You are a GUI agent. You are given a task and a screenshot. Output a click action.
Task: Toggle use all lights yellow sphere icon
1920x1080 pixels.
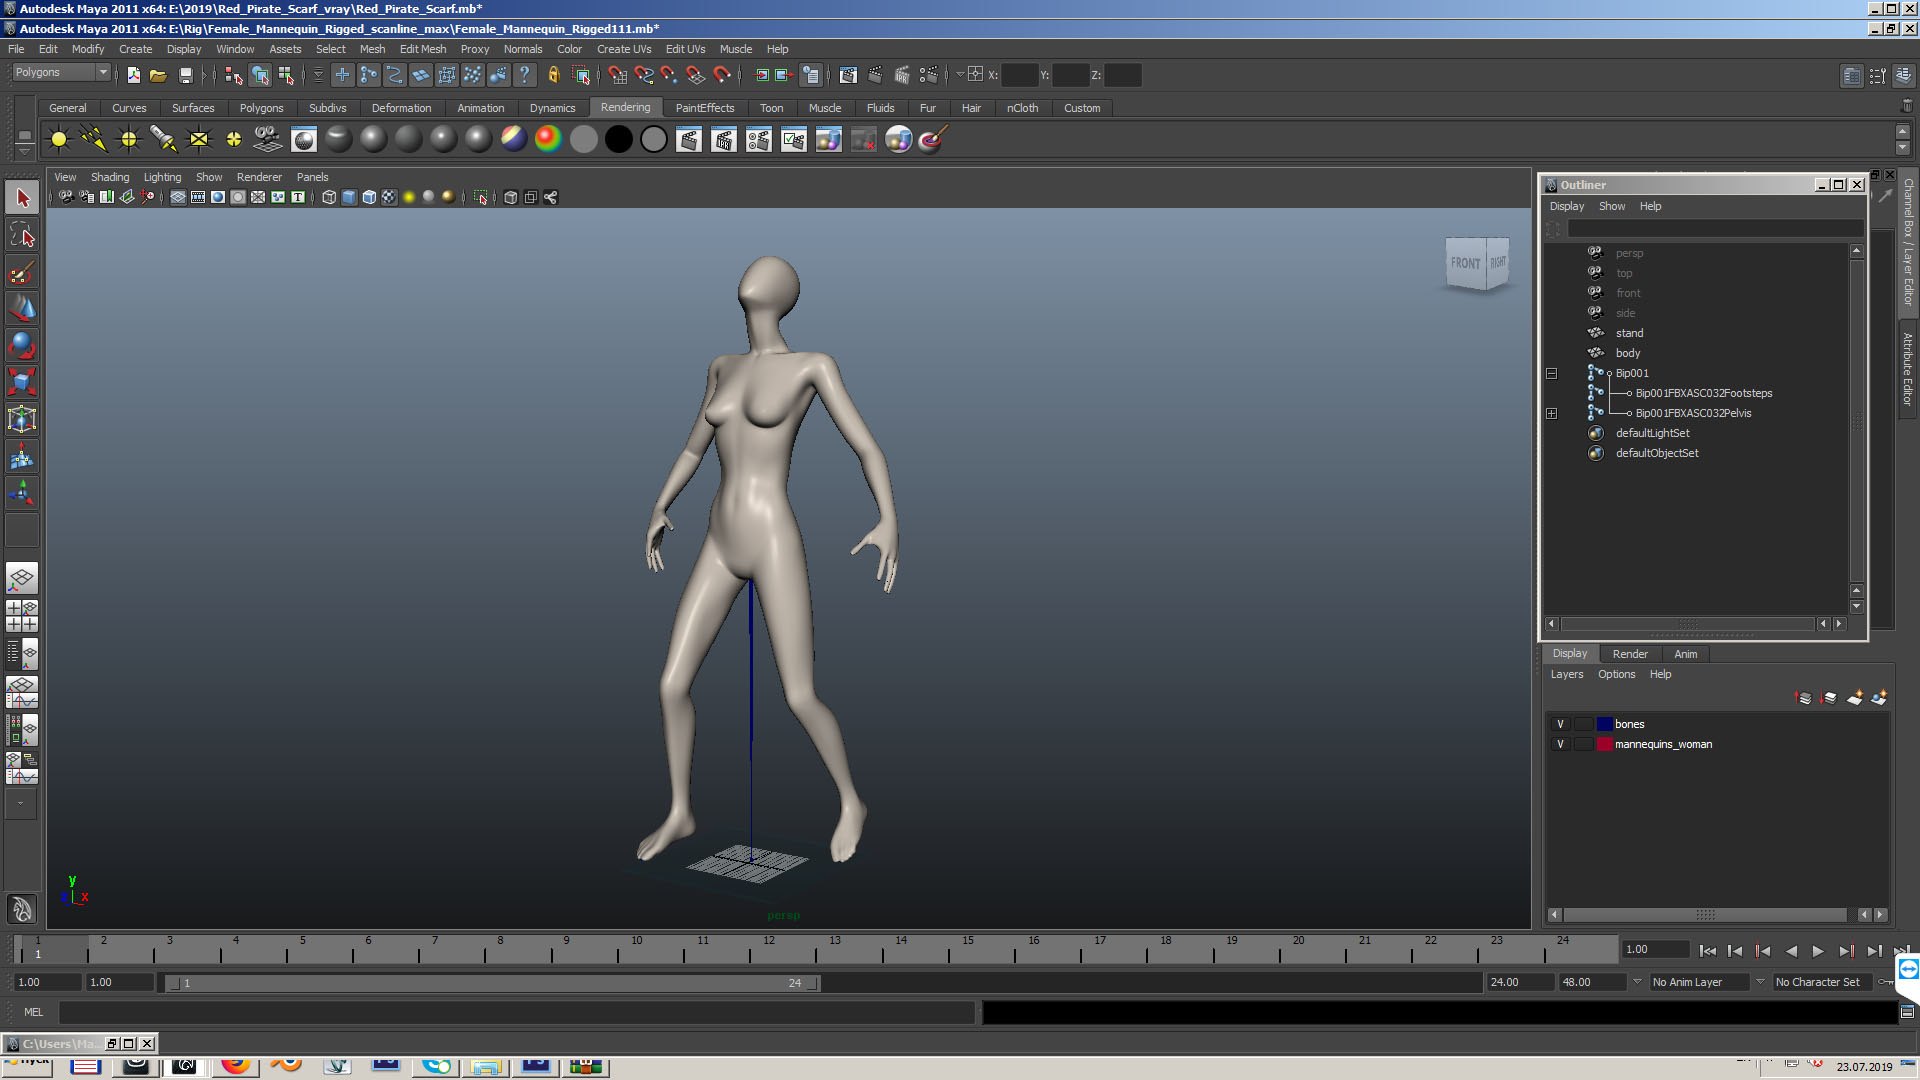pos(409,197)
